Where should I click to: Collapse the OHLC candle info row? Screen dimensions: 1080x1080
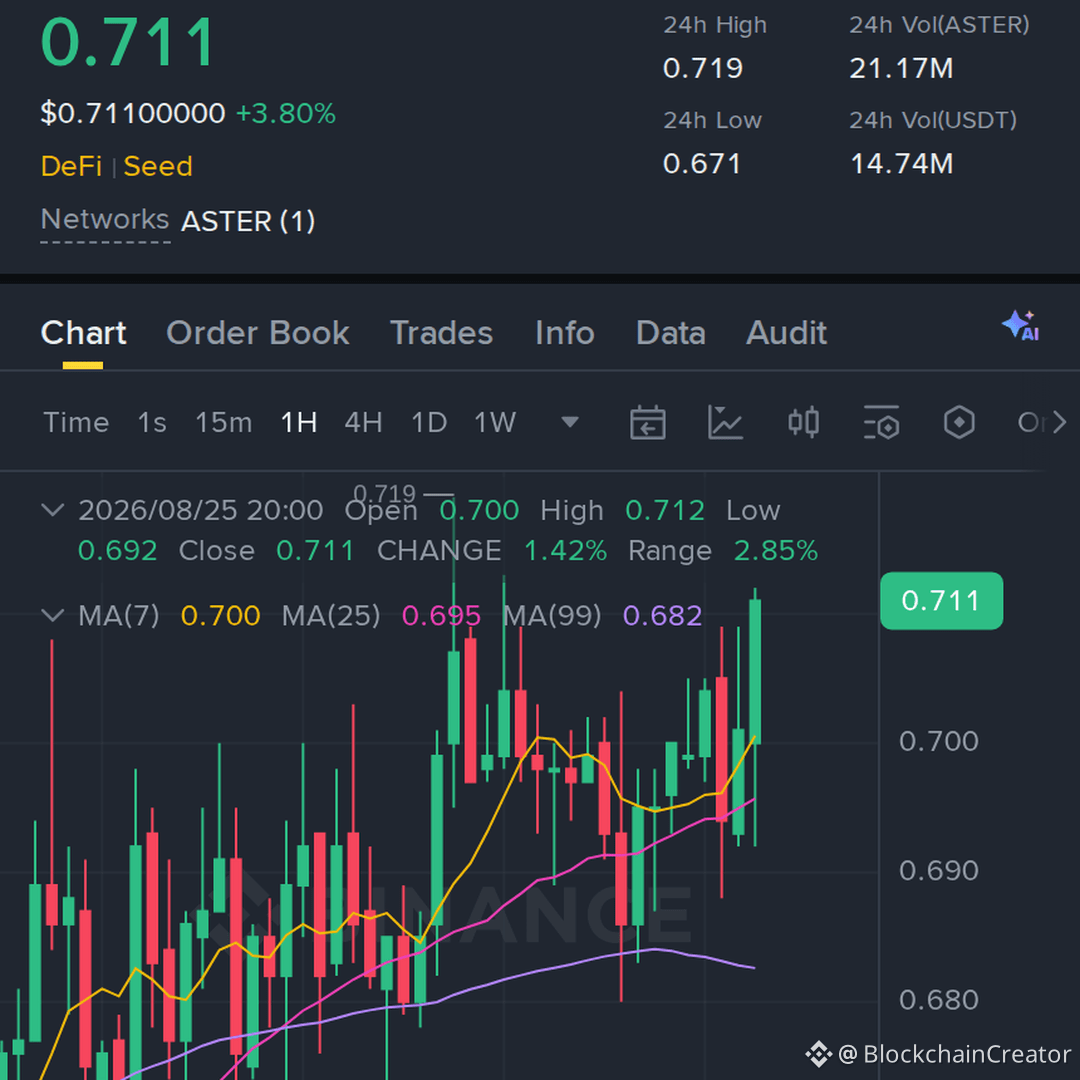click(x=53, y=510)
